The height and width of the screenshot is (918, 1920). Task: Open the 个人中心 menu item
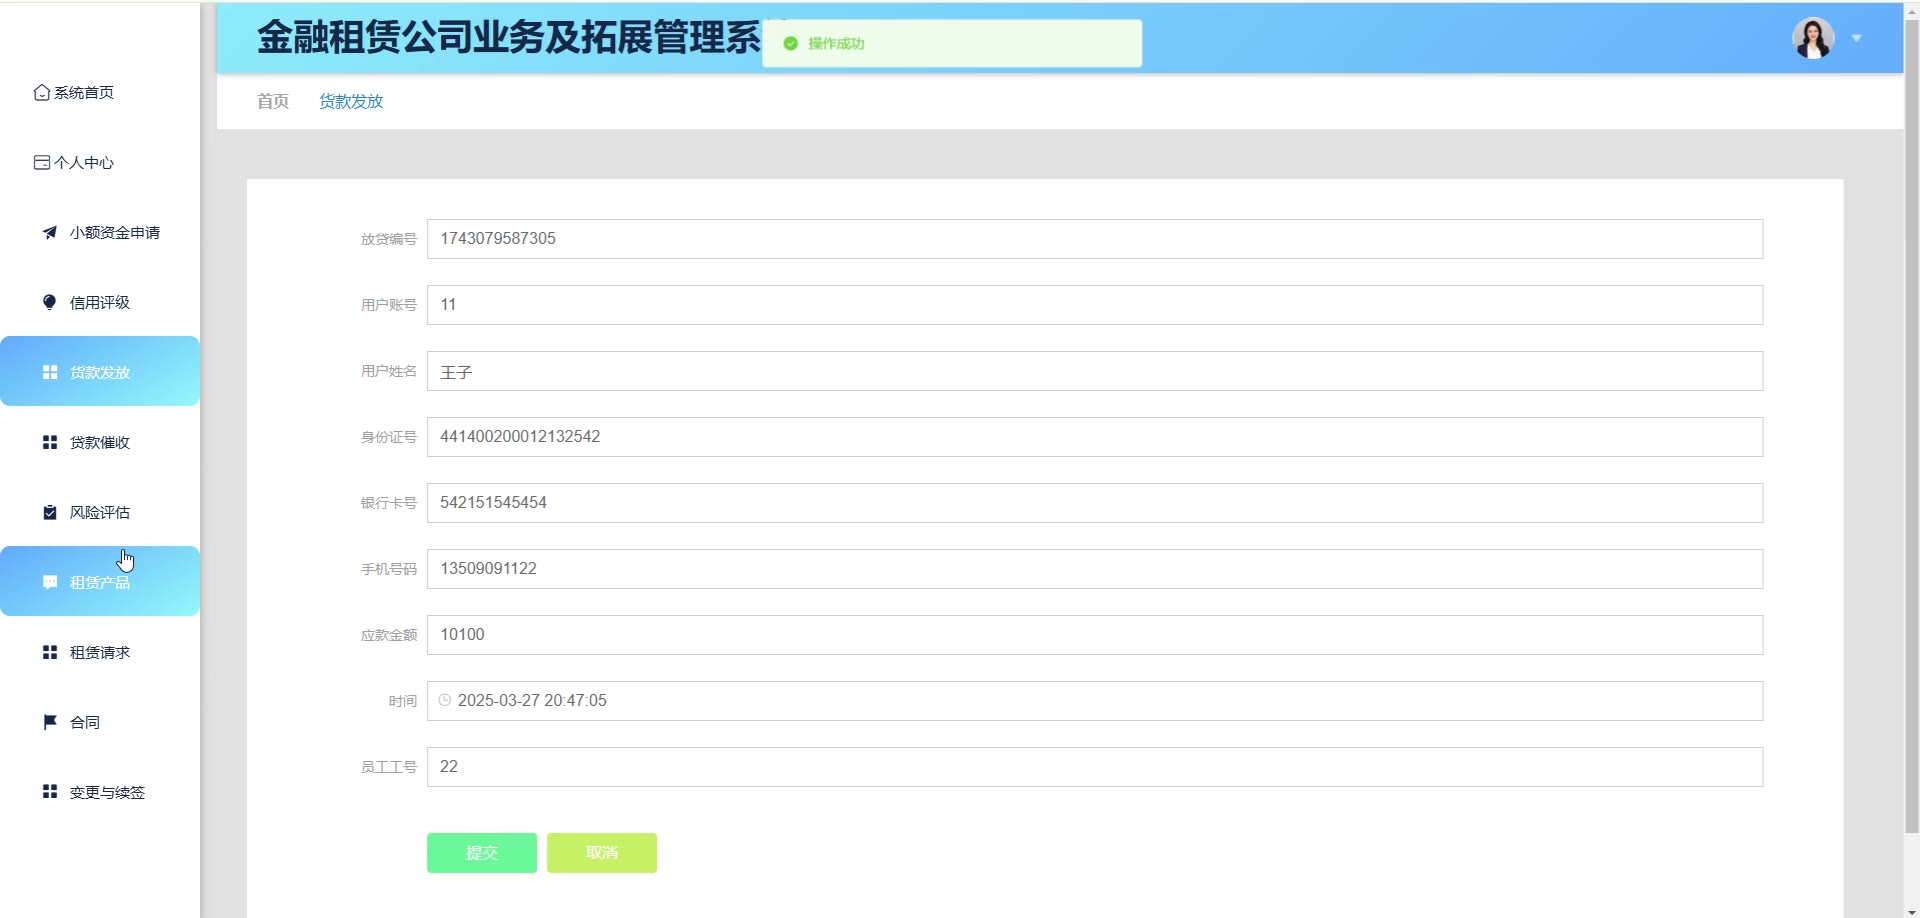[x=100, y=163]
